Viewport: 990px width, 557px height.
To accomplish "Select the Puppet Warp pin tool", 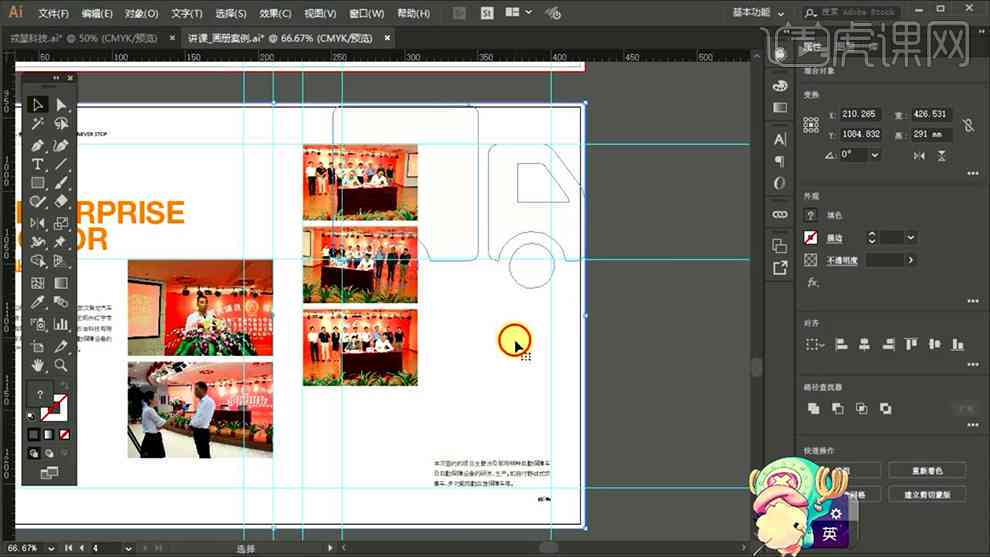I will pyautogui.click(x=61, y=242).
